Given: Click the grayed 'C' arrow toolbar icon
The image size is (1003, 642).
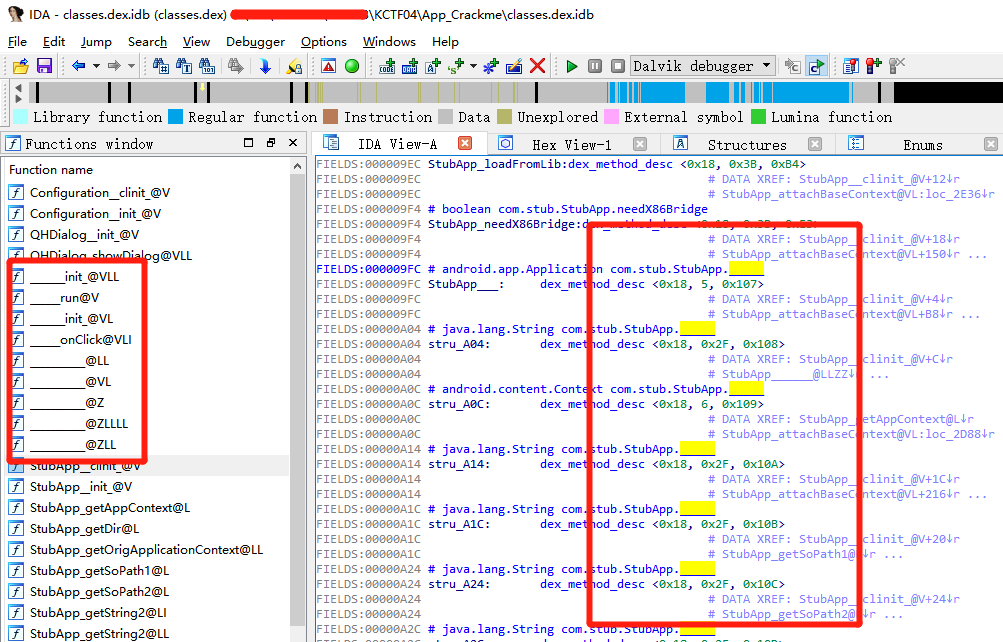Looking at the screenshot, I should pos(793,66).
